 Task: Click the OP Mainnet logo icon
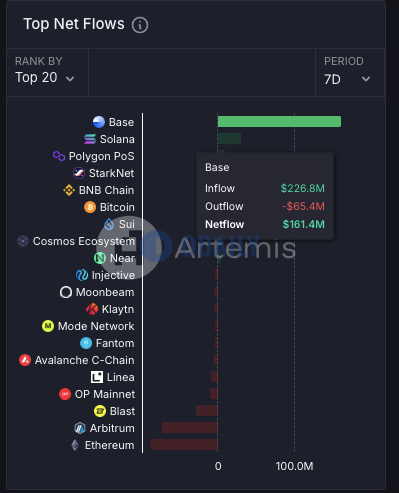[x=65, y=394]
